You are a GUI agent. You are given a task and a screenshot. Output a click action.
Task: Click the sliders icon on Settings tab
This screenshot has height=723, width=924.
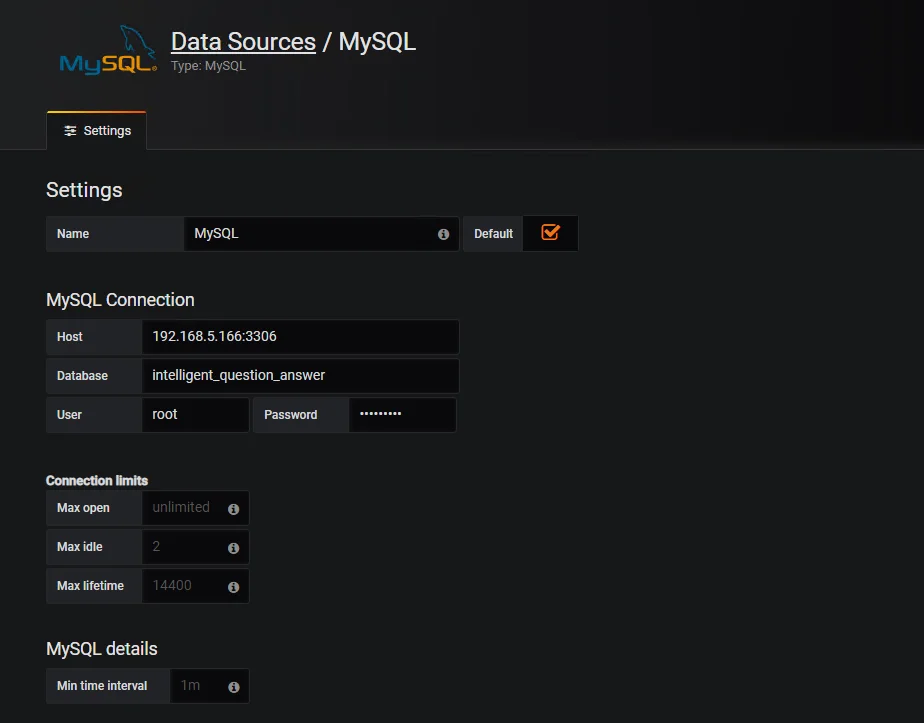coord(70,131)
